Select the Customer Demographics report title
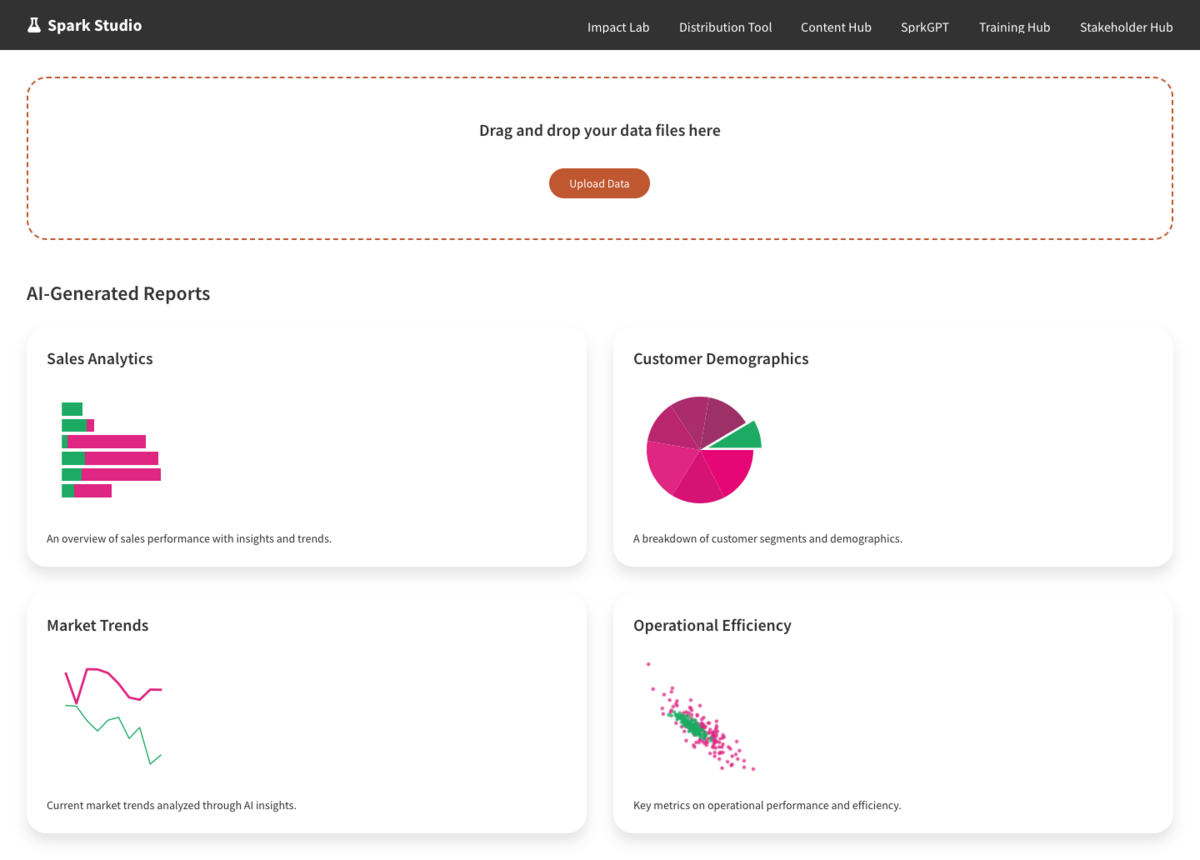The height and width of the screenshot is (860, 1200). coord(720,359)
